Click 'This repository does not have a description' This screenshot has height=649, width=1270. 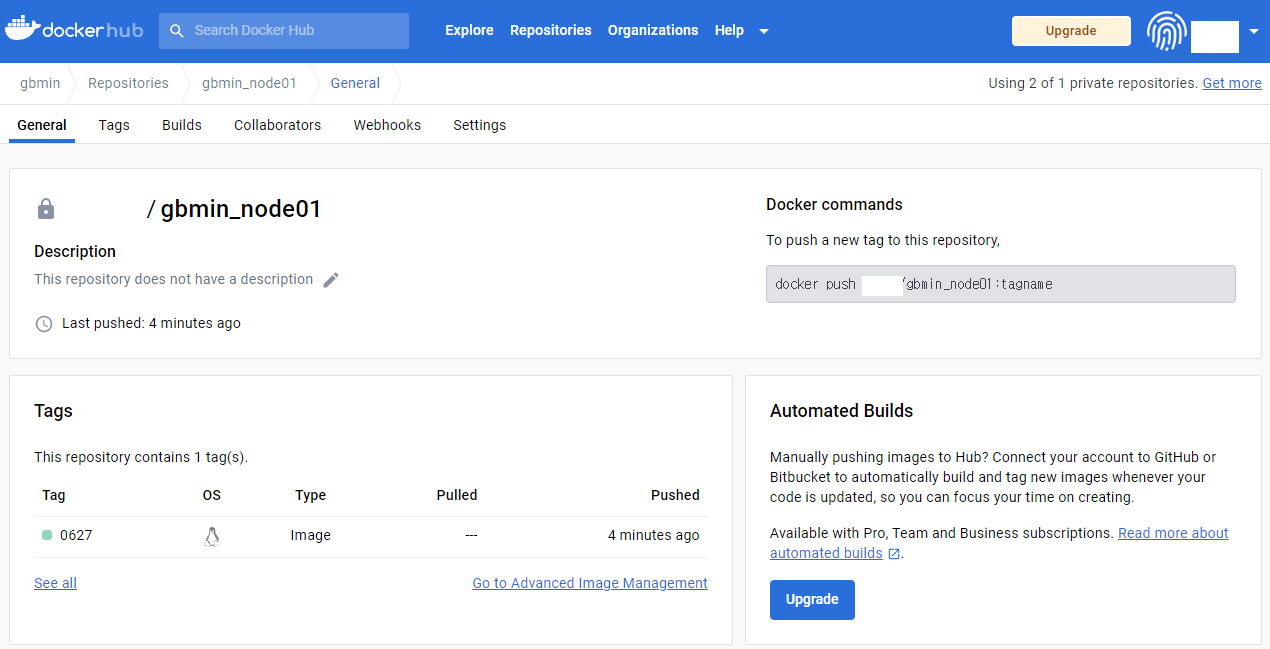tap(174, 279)
